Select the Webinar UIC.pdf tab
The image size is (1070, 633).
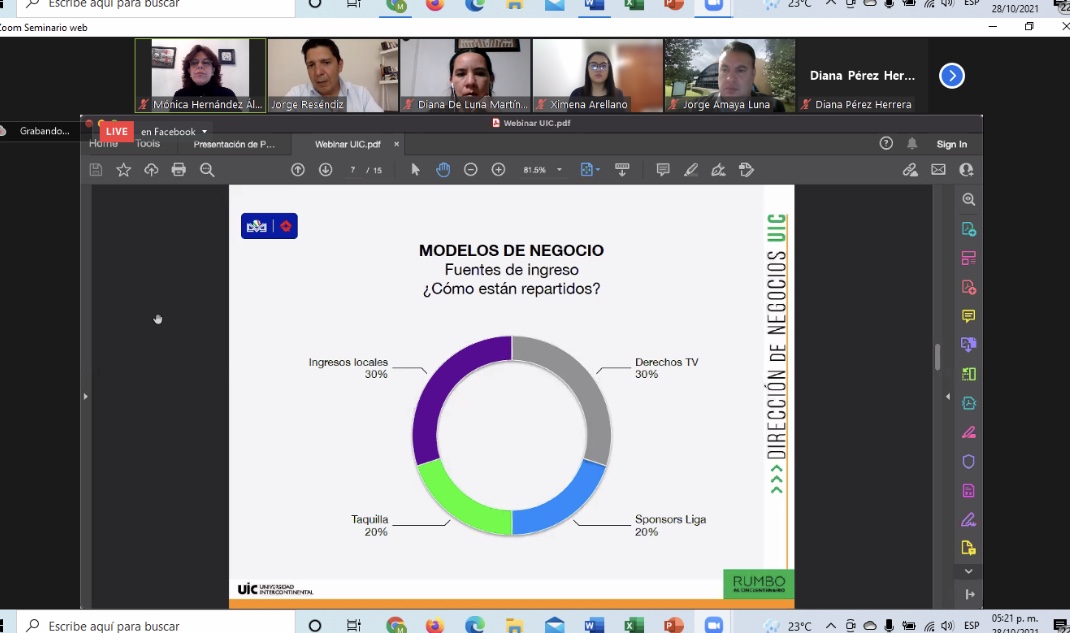pos(347,144)
